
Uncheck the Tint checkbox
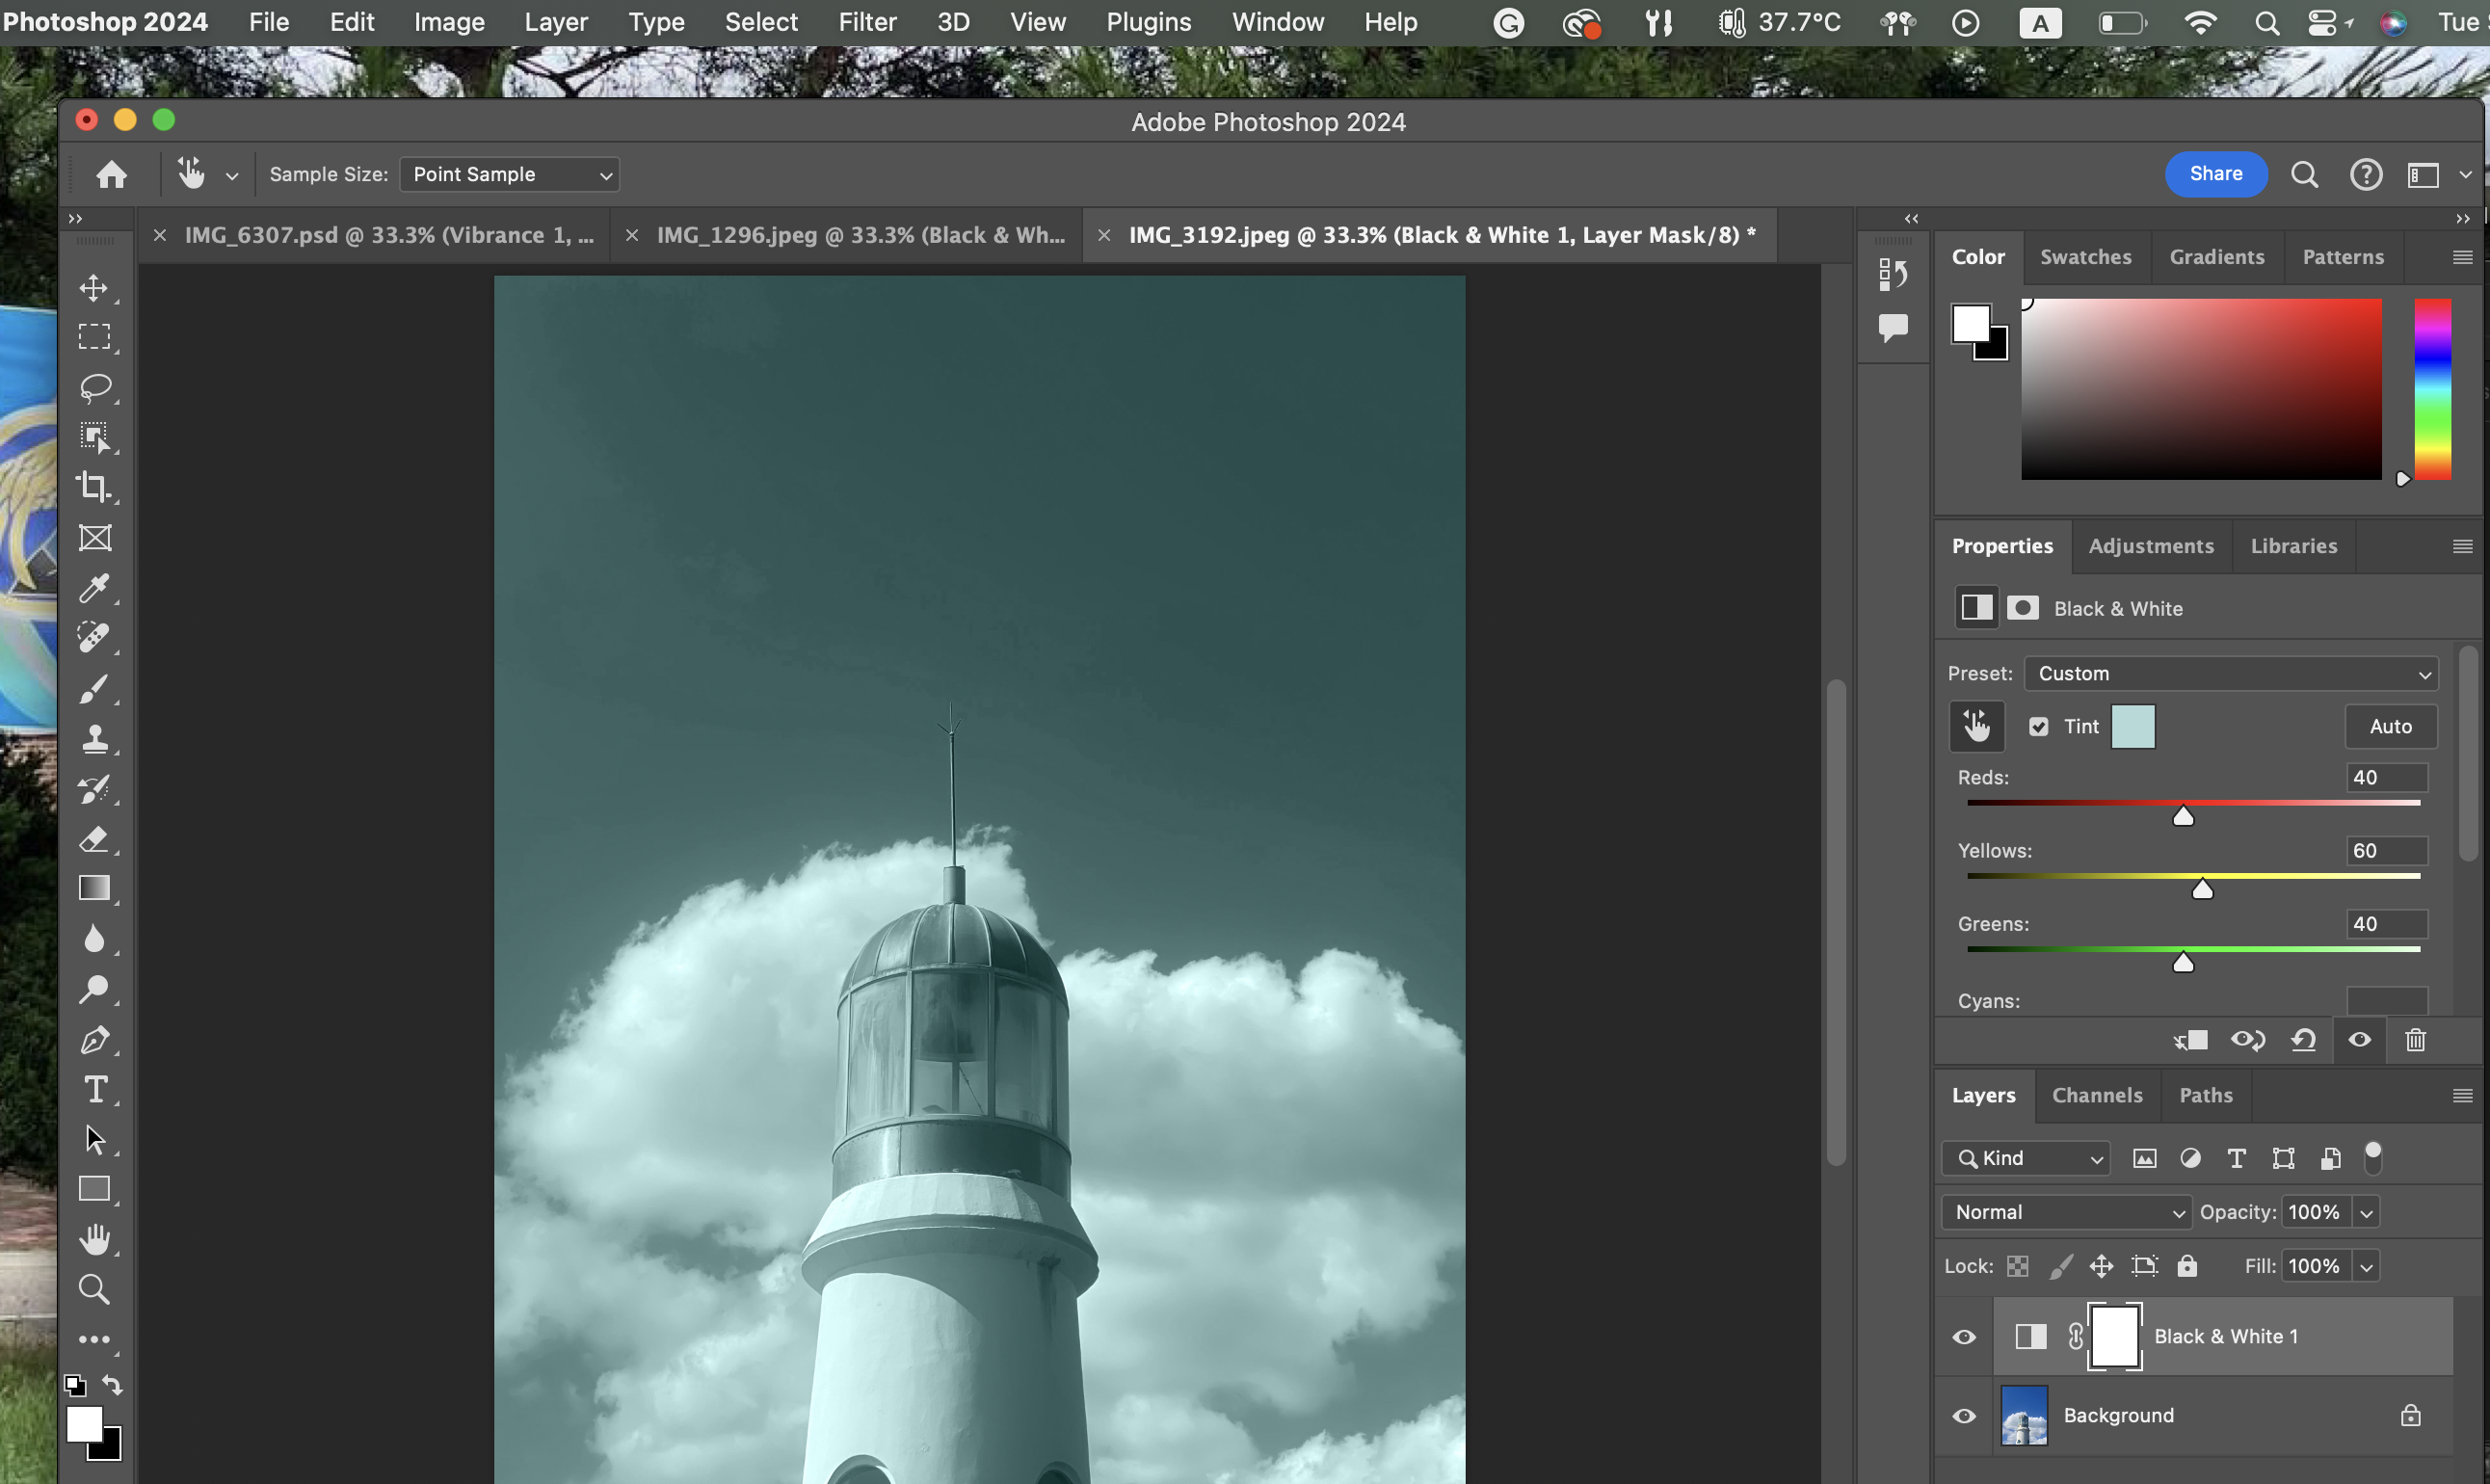coord(2038,727)
